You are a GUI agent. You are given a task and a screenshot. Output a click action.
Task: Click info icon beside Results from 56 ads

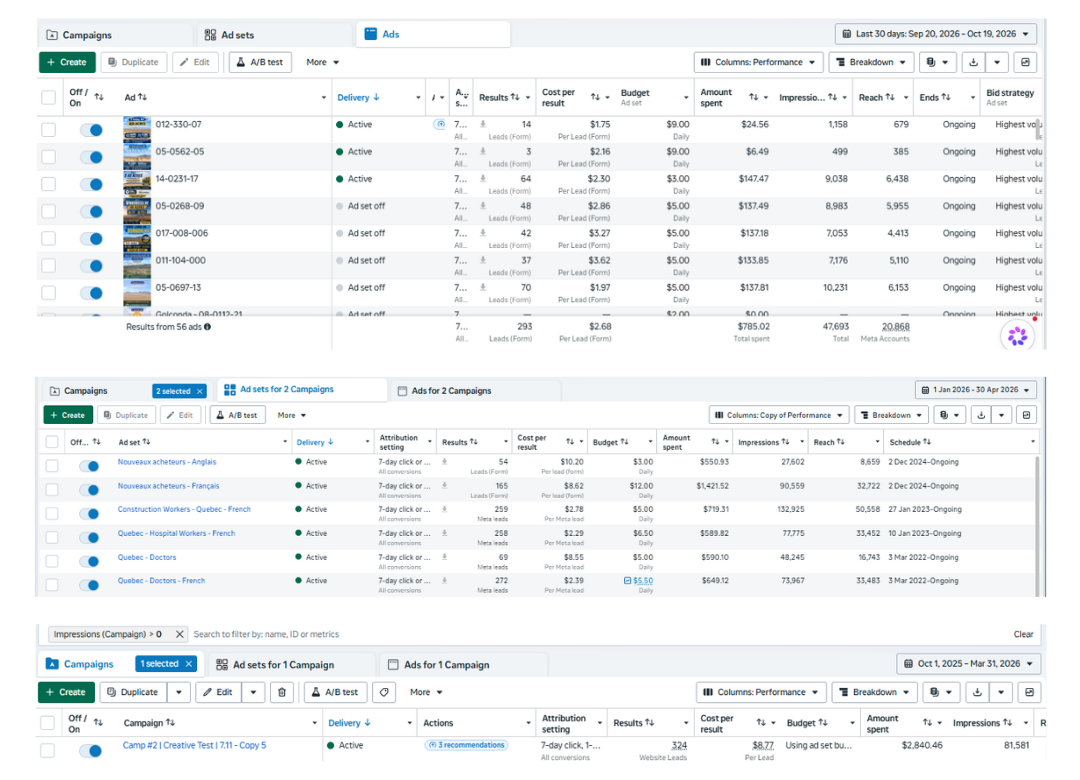click(x=207, y=327)
